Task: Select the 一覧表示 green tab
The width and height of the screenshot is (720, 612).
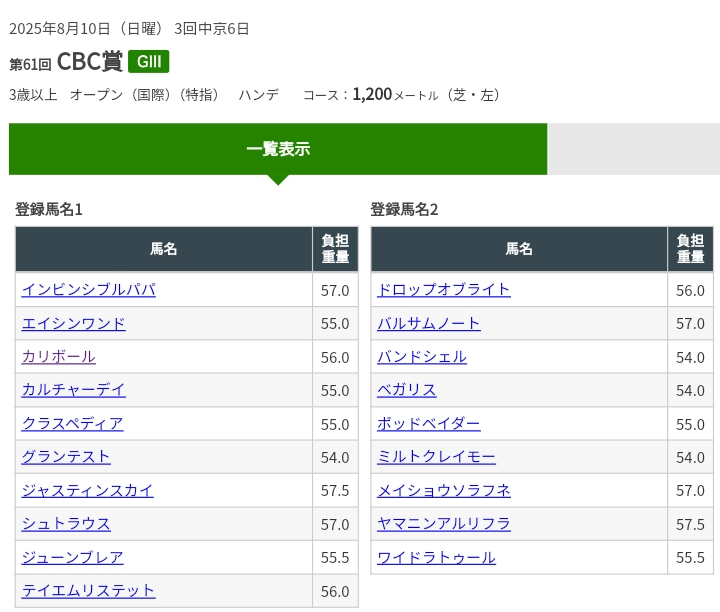Action: tap(278, 149)
